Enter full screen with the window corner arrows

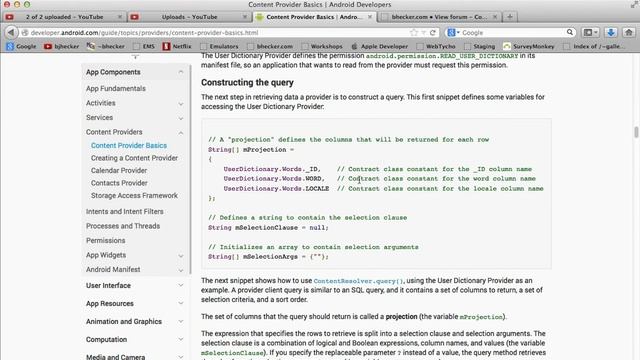(634, 4)
